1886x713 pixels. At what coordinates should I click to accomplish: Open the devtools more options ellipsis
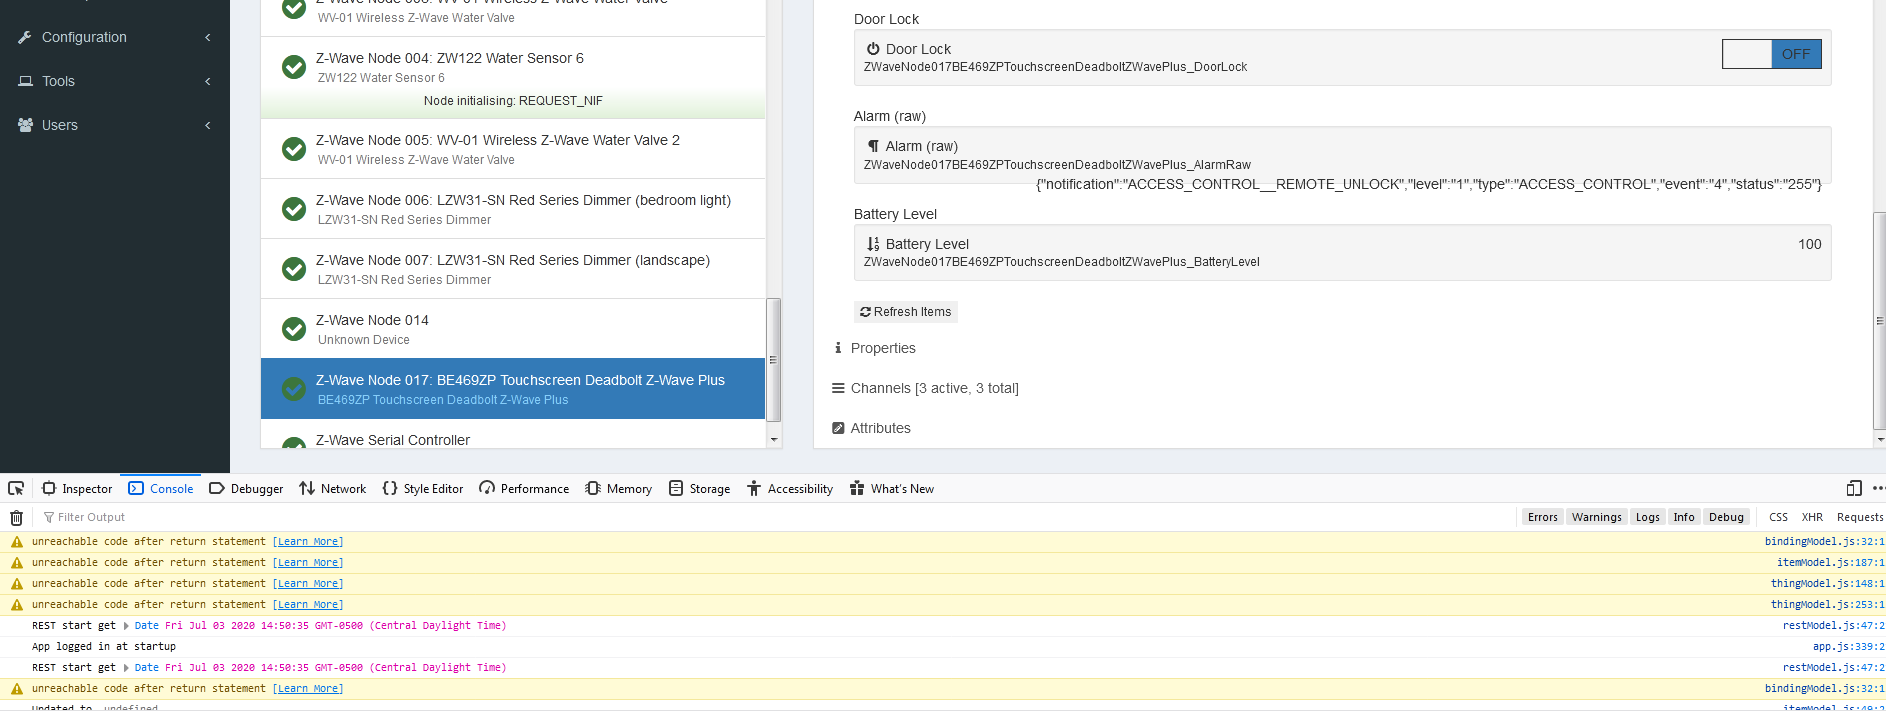pyautogui.click(x=1877, y=489)
